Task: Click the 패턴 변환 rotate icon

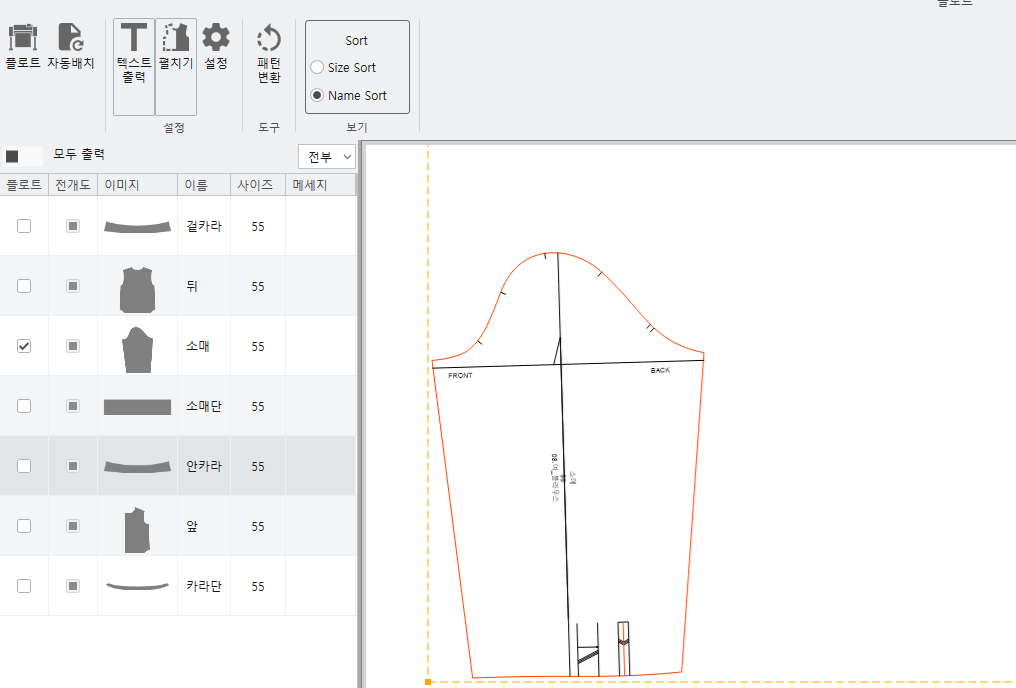Action: click(x=269, y=38)
